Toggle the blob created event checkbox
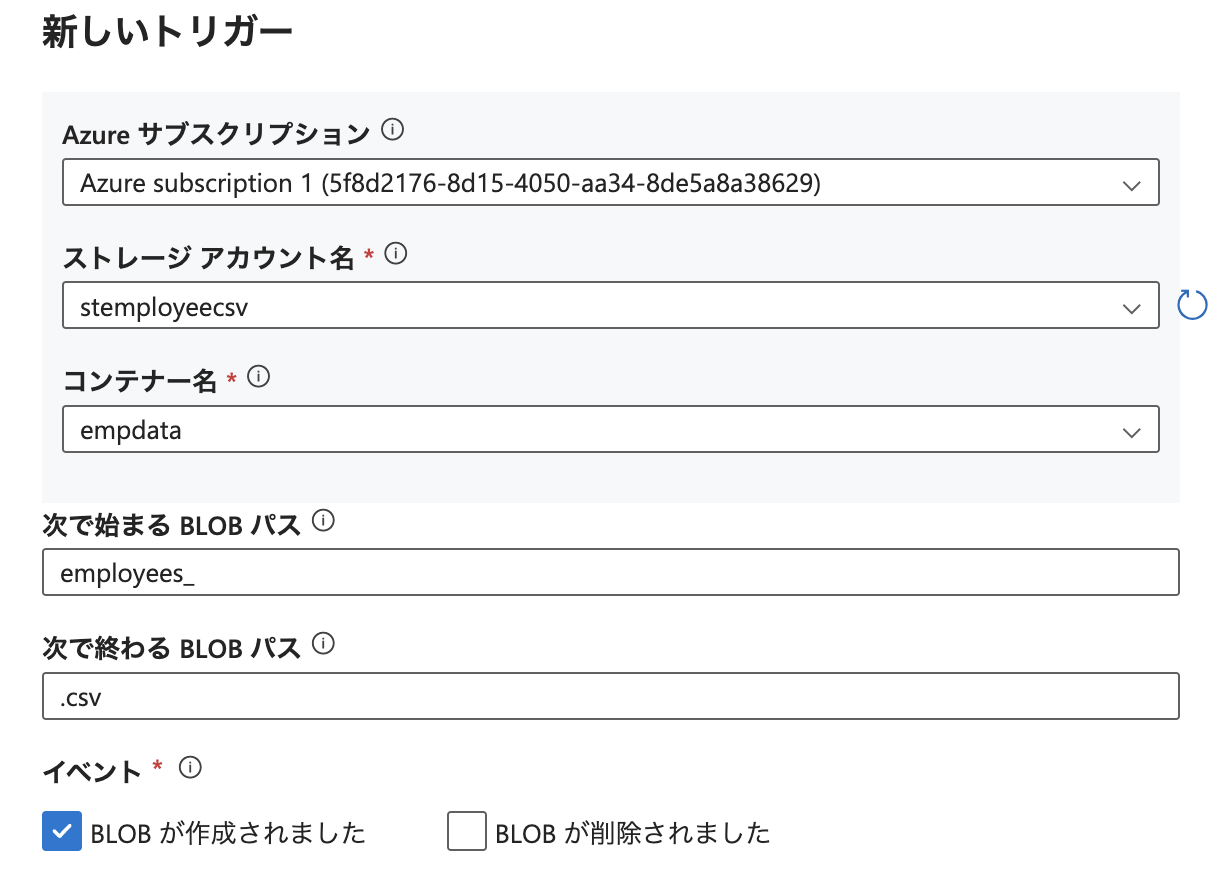The height and width of the screenshot is (878, 1216). pos(62,831)
